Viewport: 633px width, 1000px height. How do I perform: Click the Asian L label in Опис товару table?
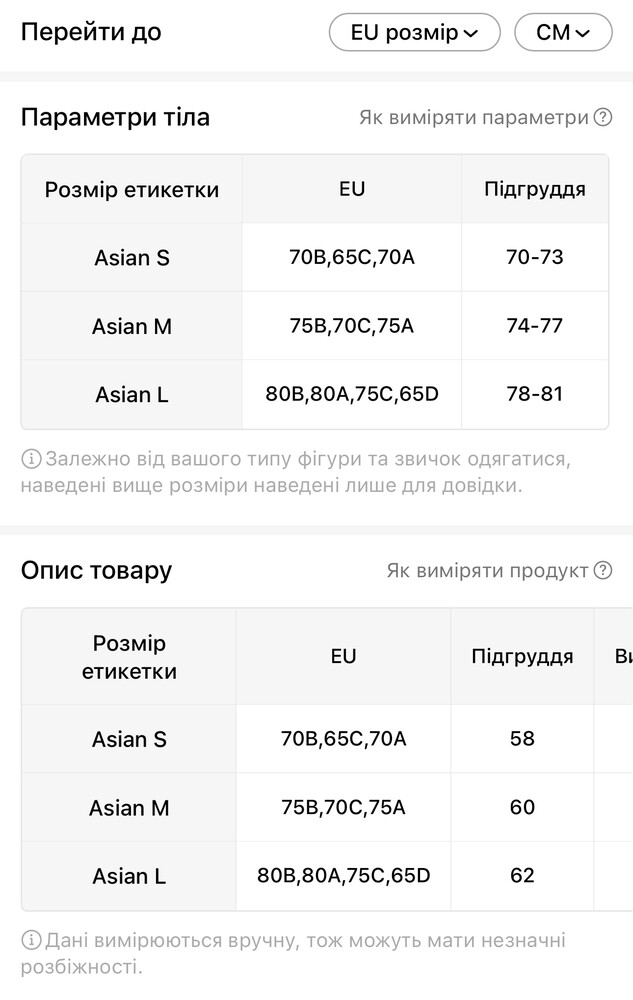[x=129, y=876]
